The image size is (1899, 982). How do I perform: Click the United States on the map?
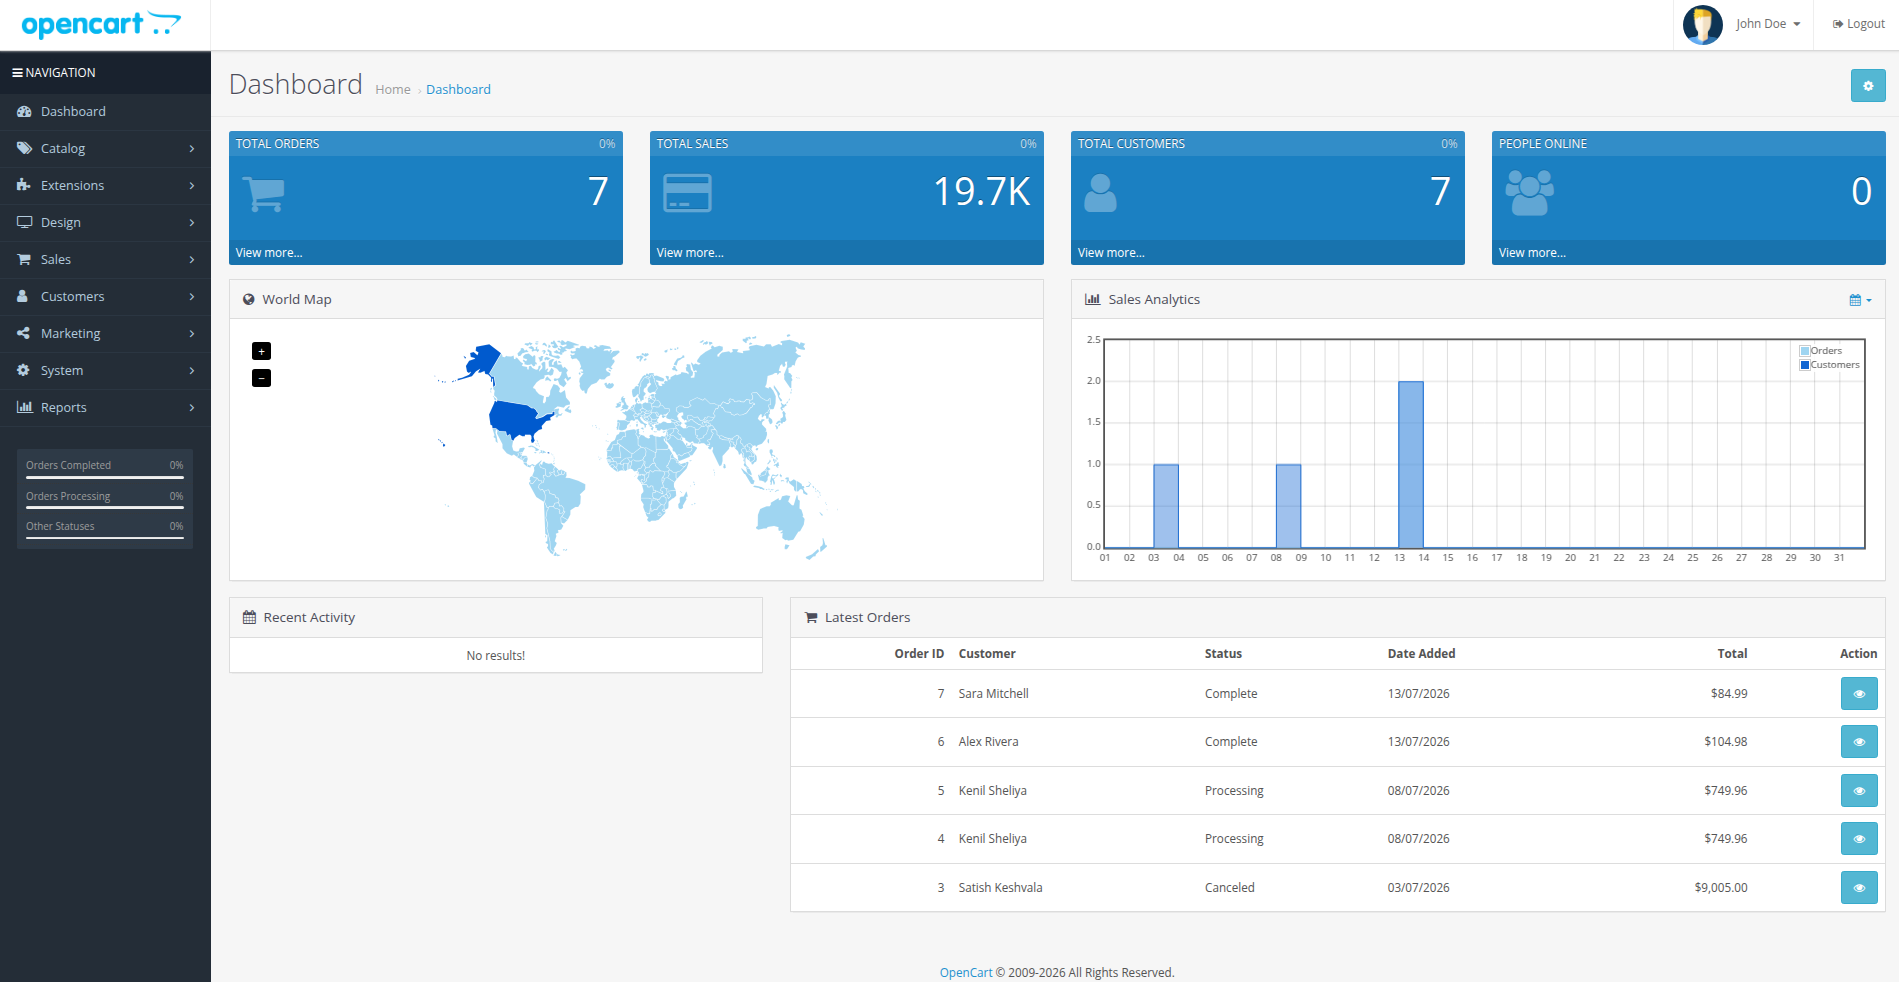(518, 419)
